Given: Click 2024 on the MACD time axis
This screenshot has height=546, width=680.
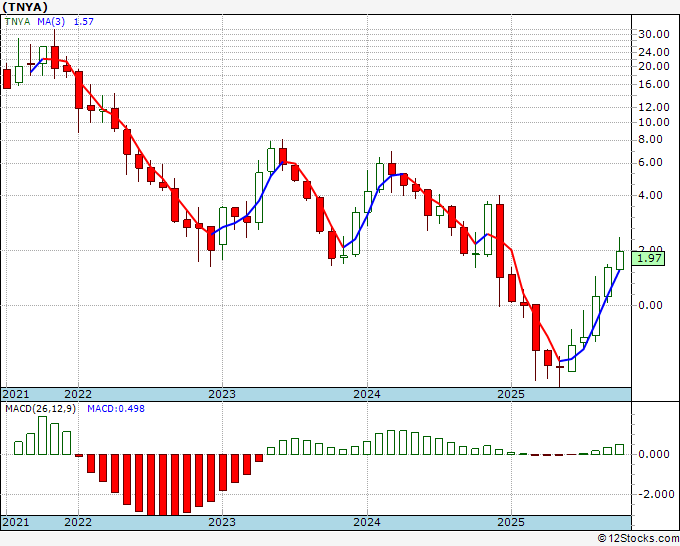Looking at the screenshot, I should 367,522.
